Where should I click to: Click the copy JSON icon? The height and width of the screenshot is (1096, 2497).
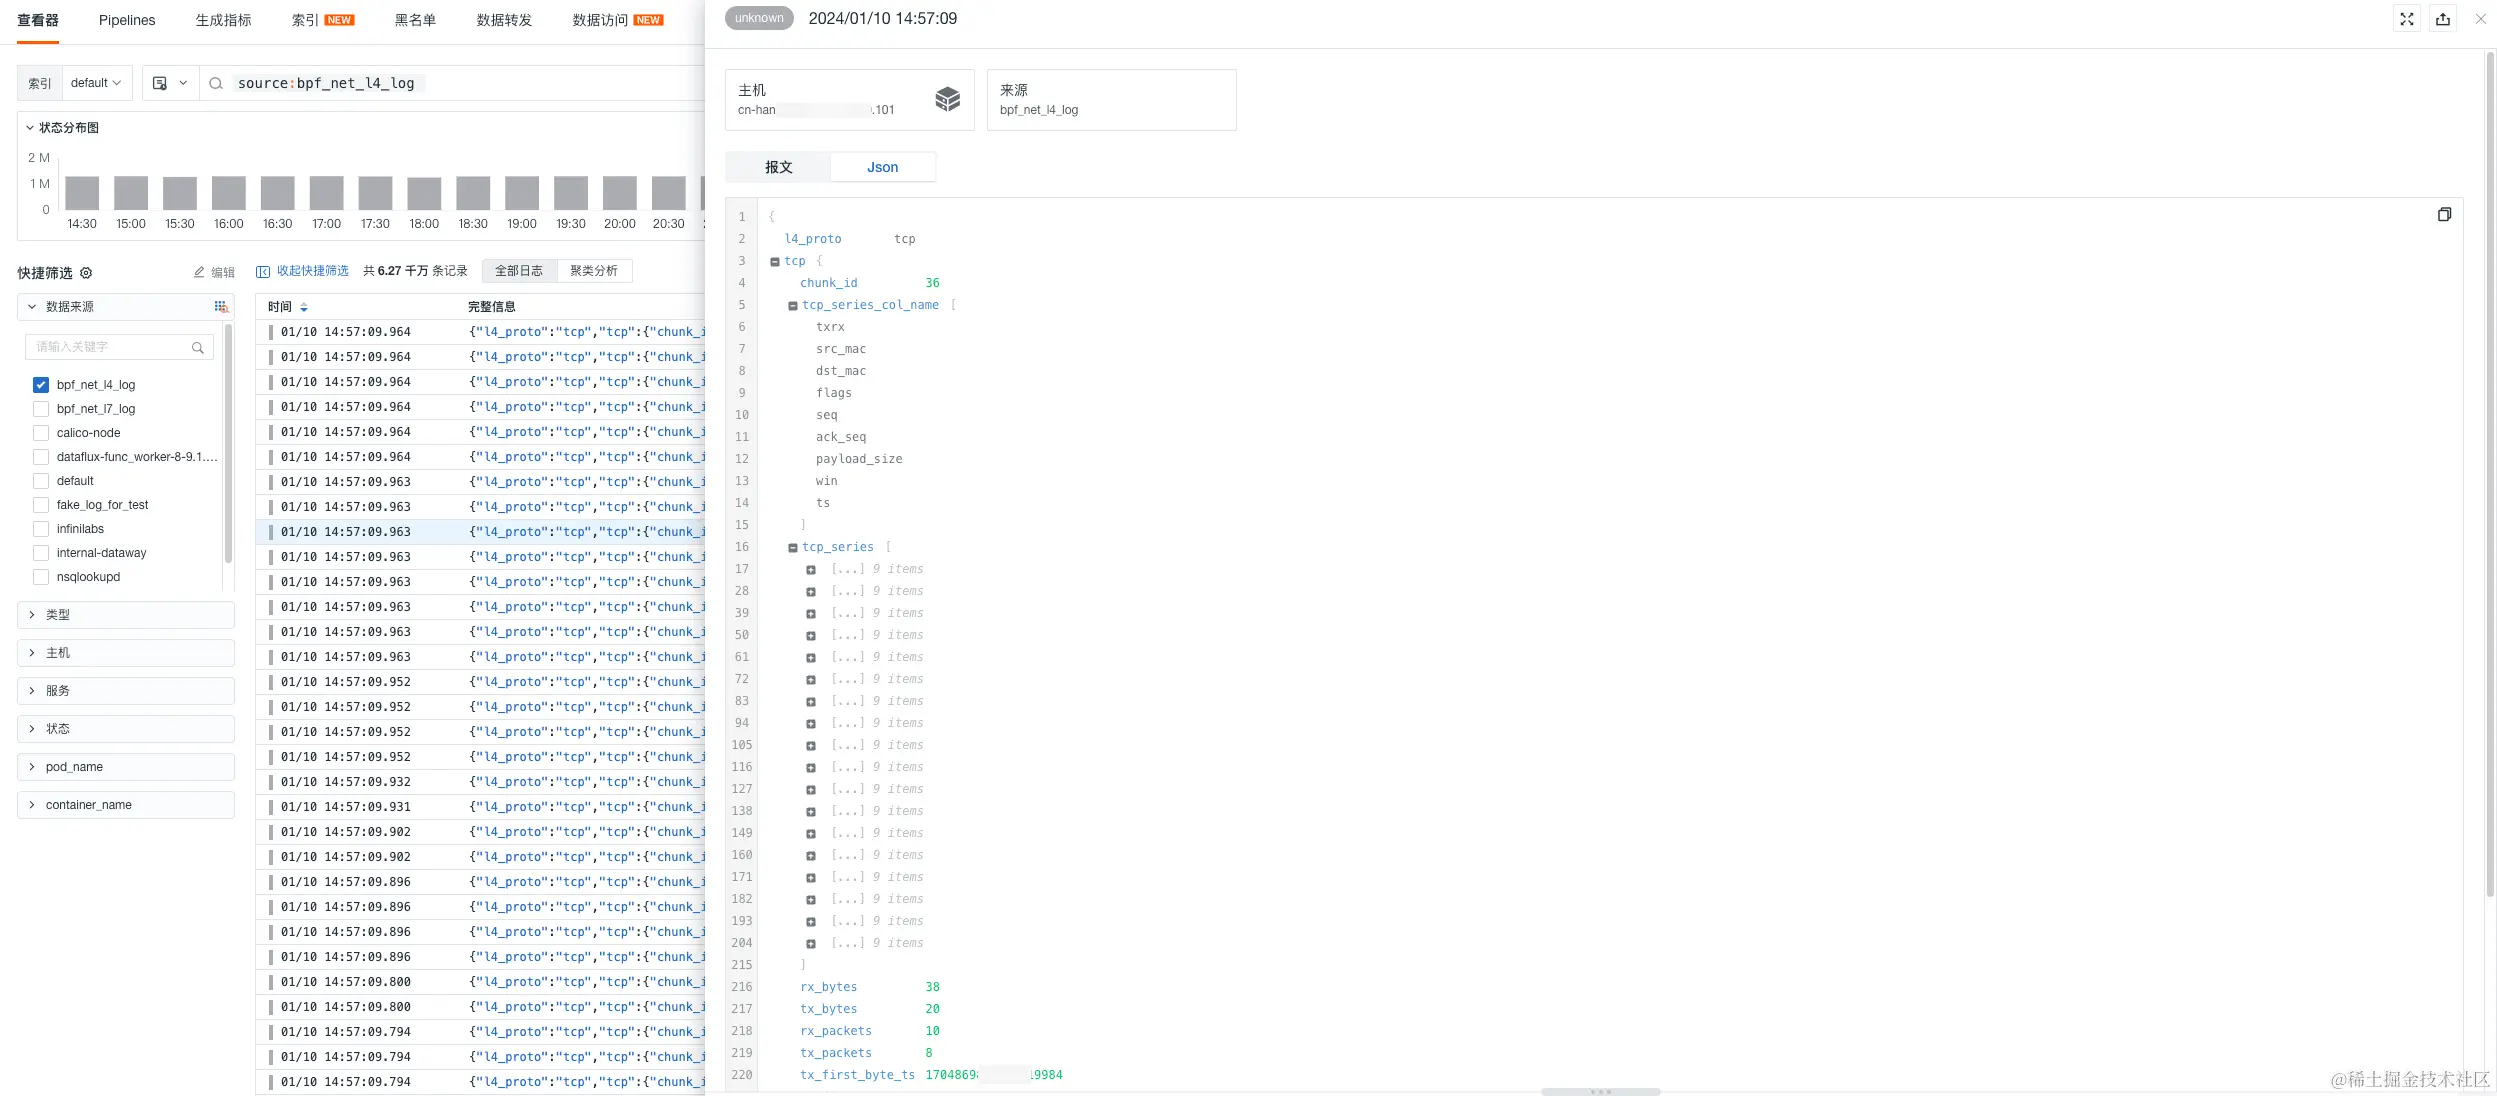tap(2443, 215)
